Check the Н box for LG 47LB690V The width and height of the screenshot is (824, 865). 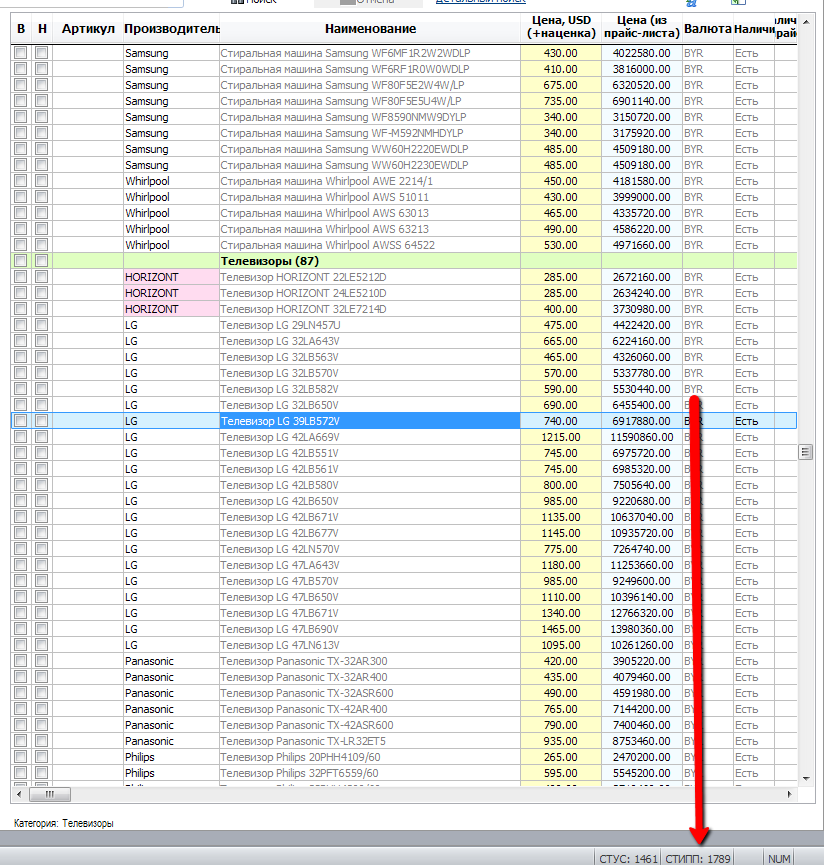[41, 629]
